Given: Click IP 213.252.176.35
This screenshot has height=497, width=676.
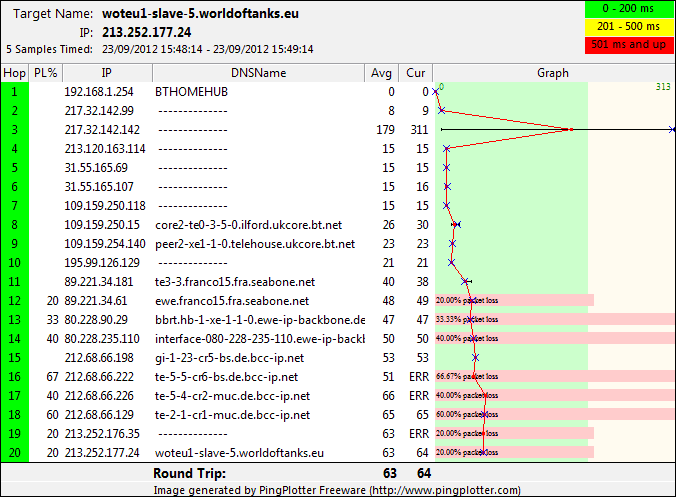Looking at the screenshot, I should 102,434.
